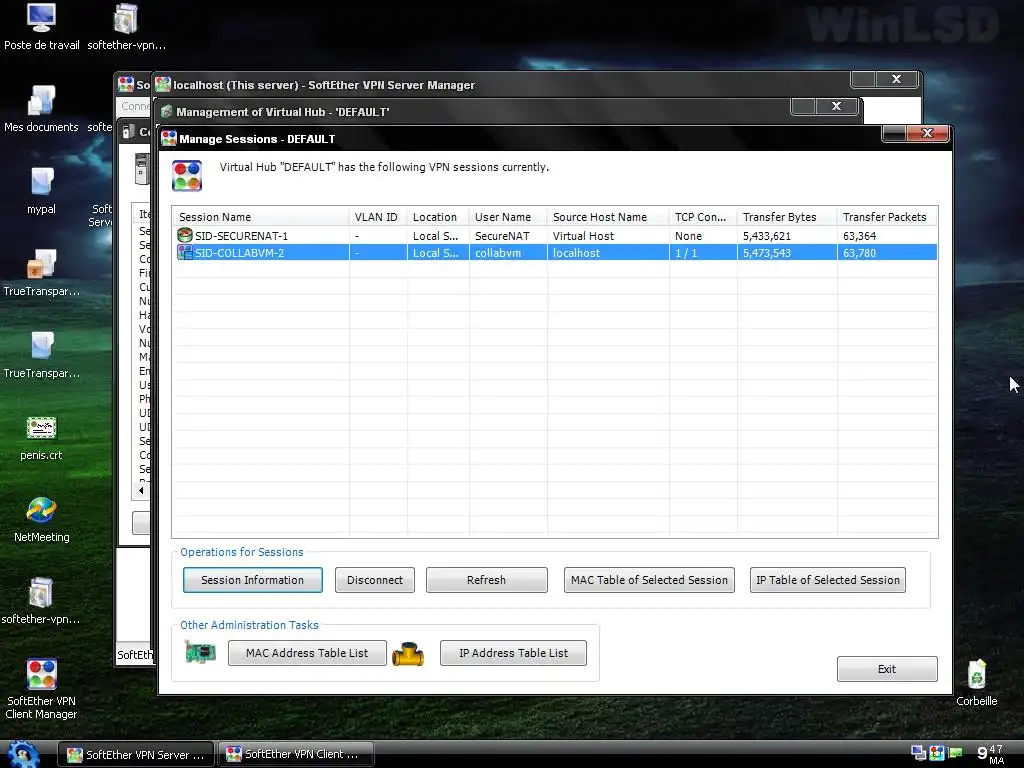Sort by VLAN ID column header
Screen dimensions: 1024x768
click(377, 217)
